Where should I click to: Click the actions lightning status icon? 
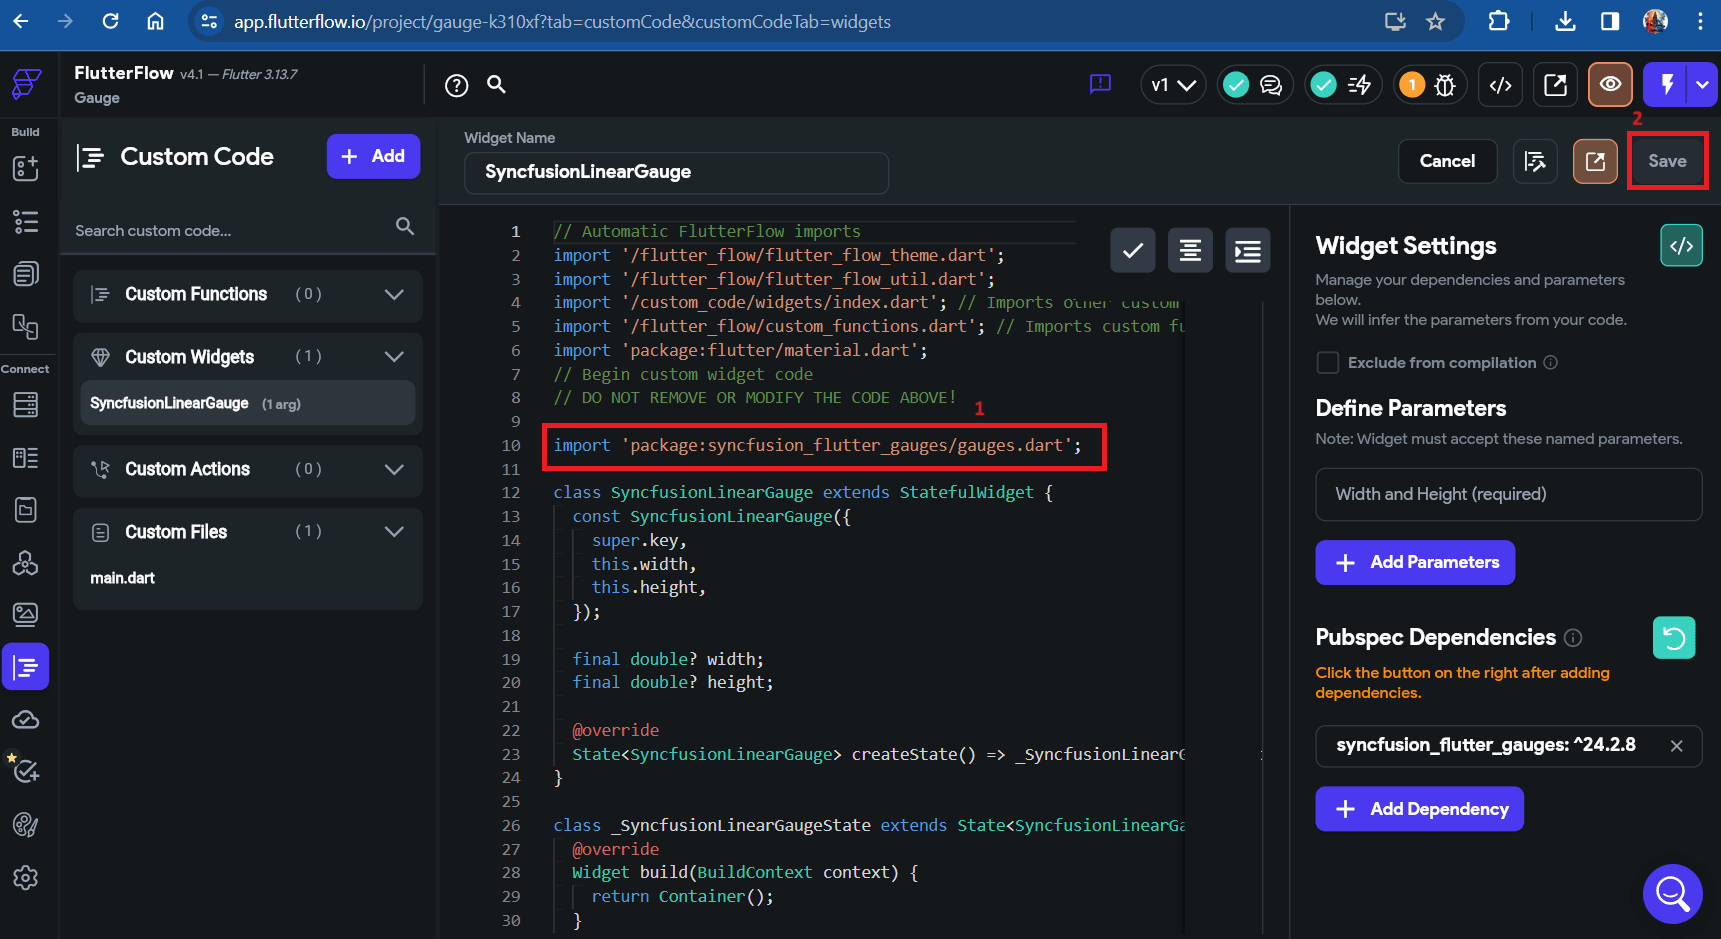point(1343,85)
